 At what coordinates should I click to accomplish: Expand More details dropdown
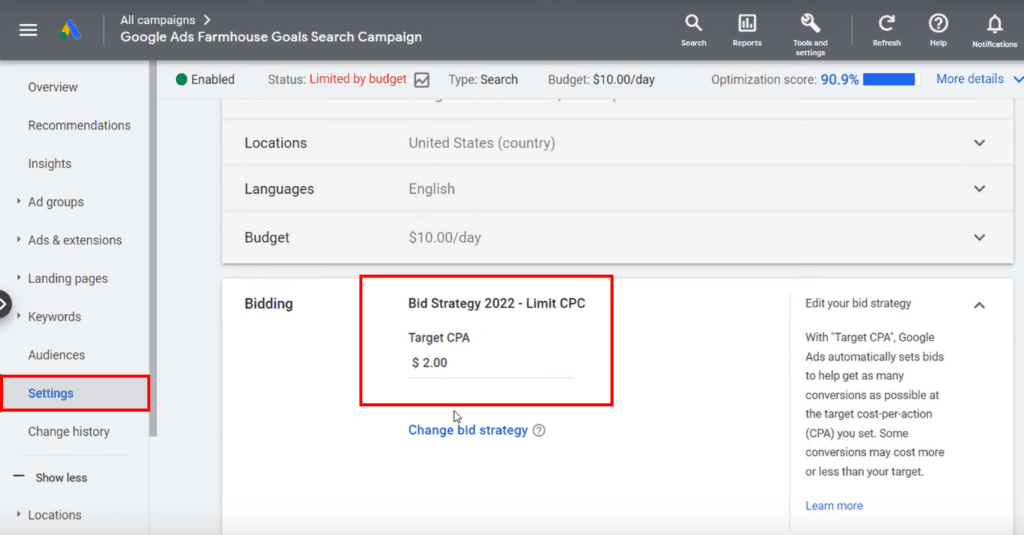tap(978, 79)
